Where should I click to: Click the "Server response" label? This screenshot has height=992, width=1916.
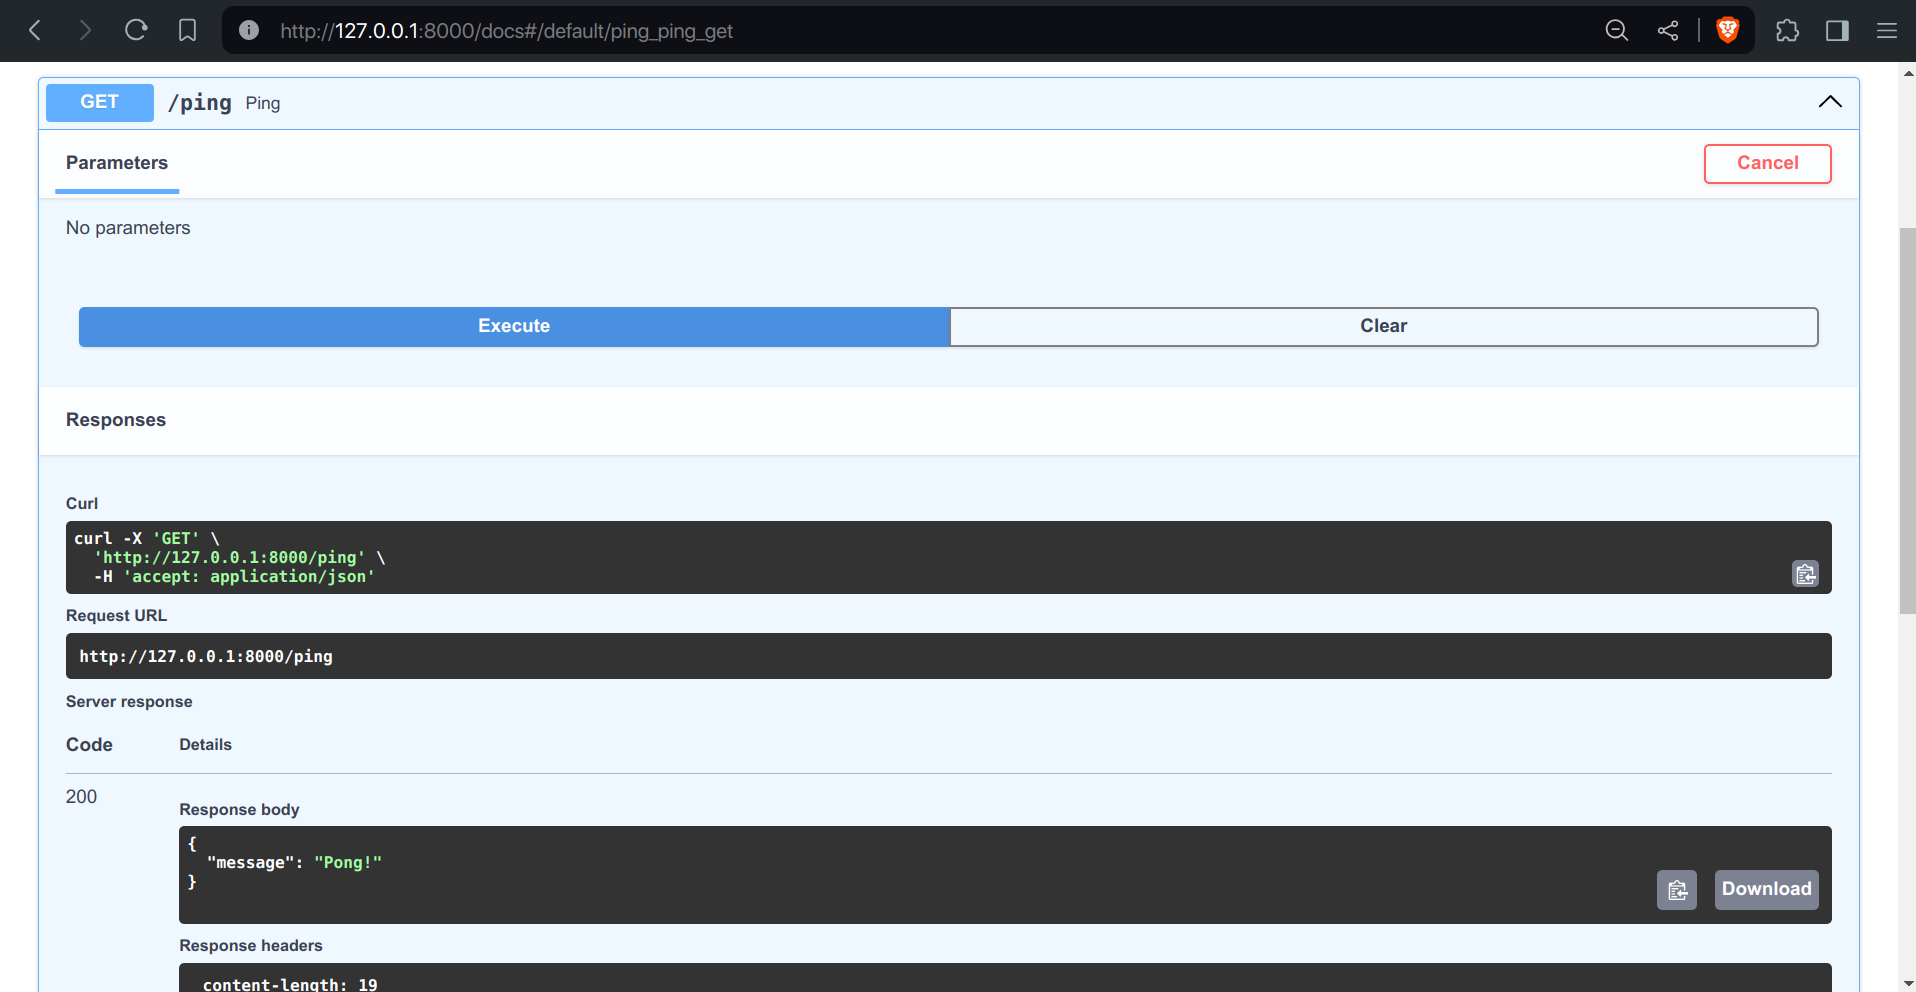tap(129, 702)
